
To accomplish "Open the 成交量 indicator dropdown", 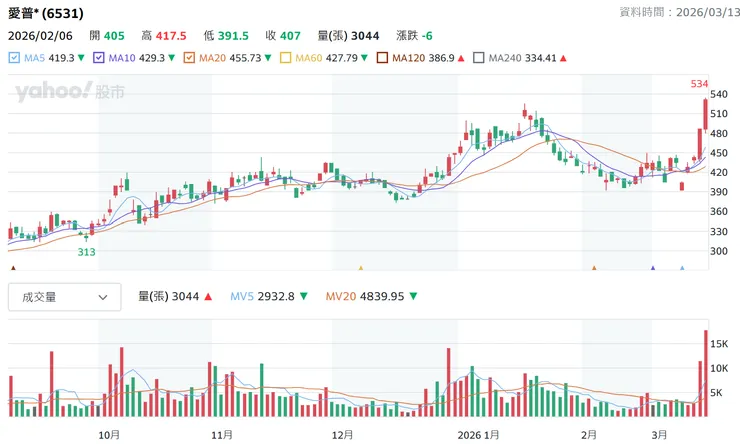I will (65, 297).
